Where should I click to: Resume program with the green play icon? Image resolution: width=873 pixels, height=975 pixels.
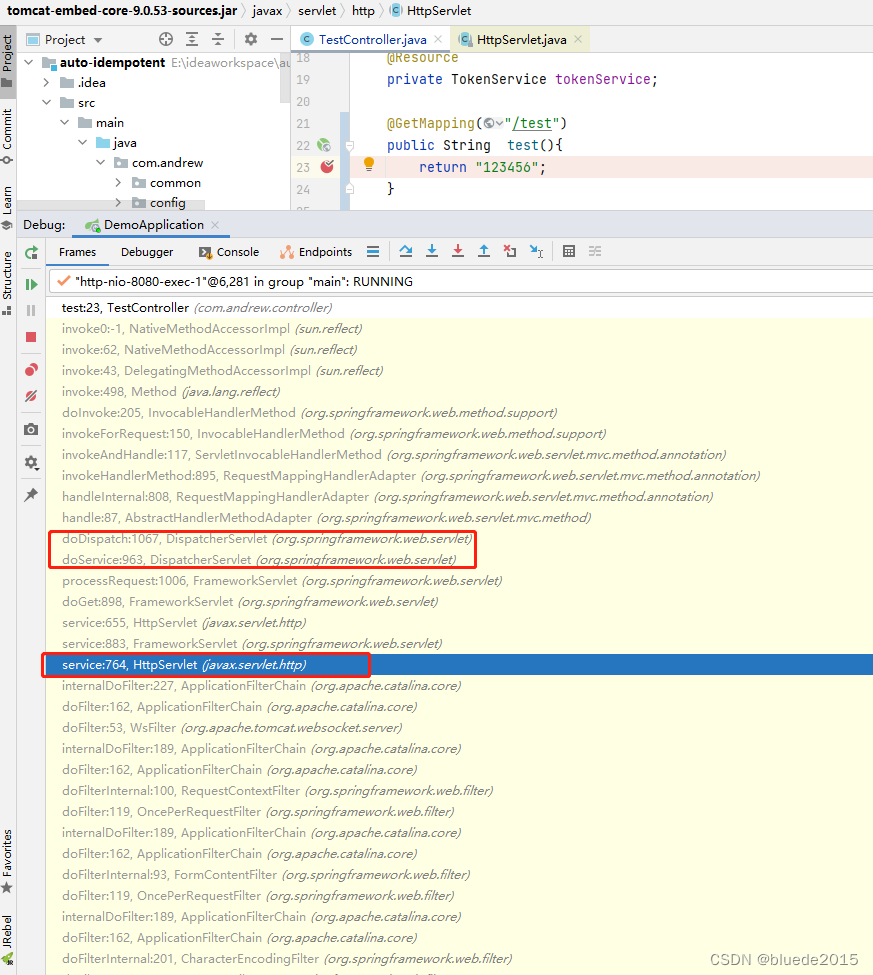point(31,284)
